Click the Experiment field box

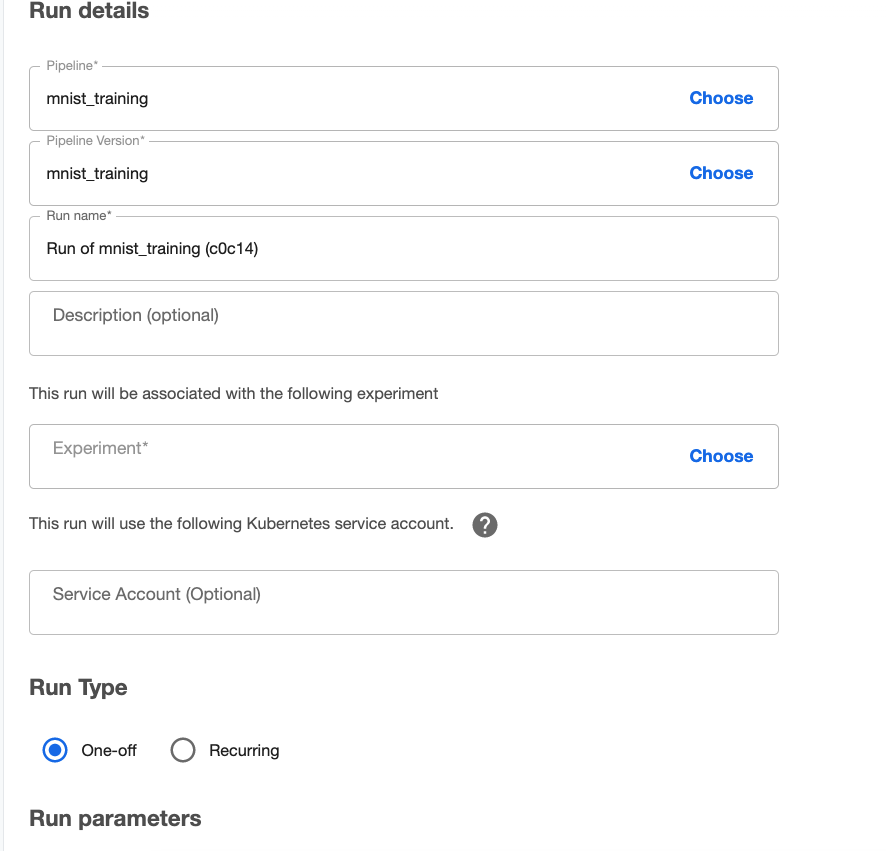point(350,456)
